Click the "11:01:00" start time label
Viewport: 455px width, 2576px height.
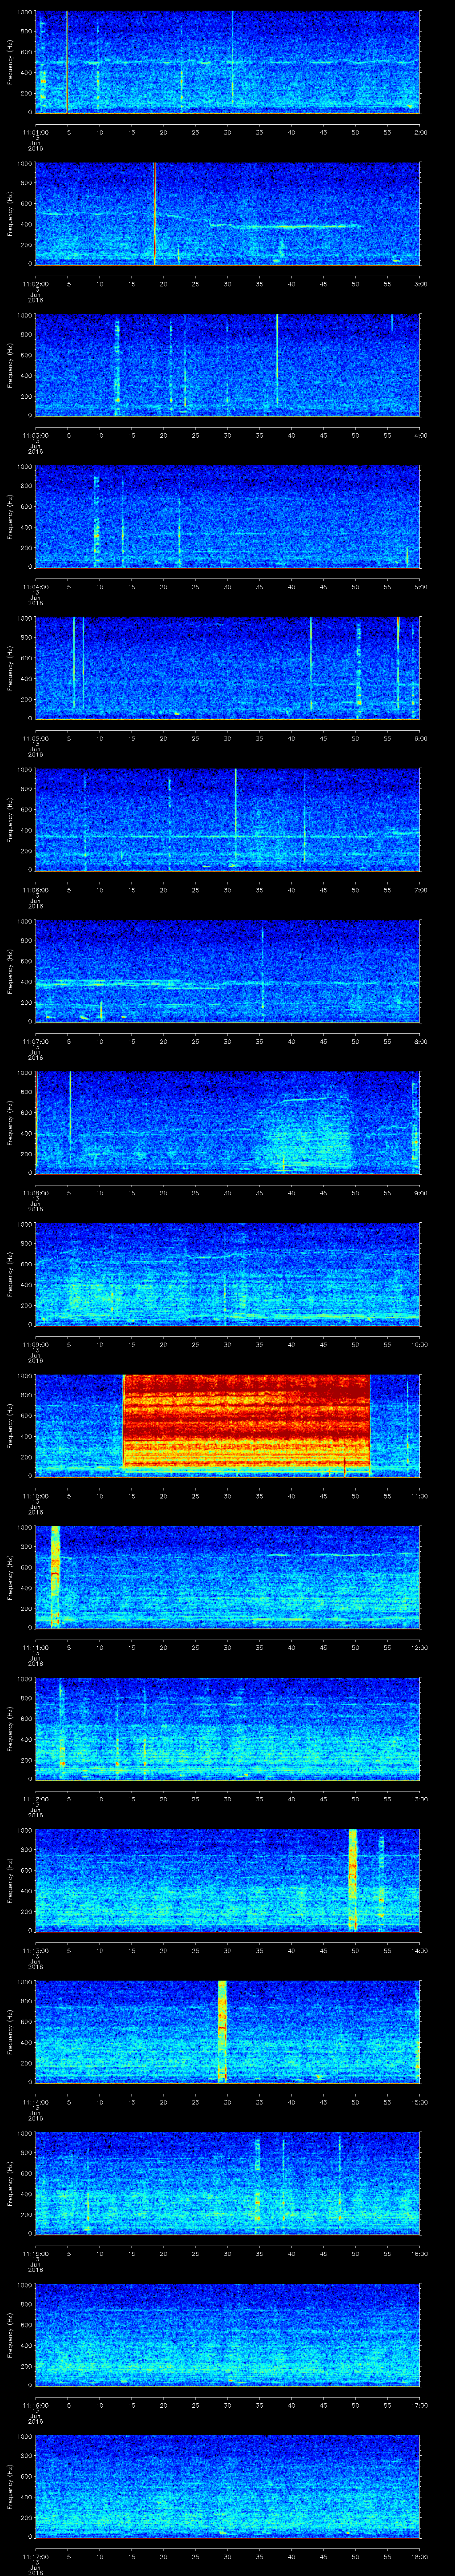click(x=36, y=132)
